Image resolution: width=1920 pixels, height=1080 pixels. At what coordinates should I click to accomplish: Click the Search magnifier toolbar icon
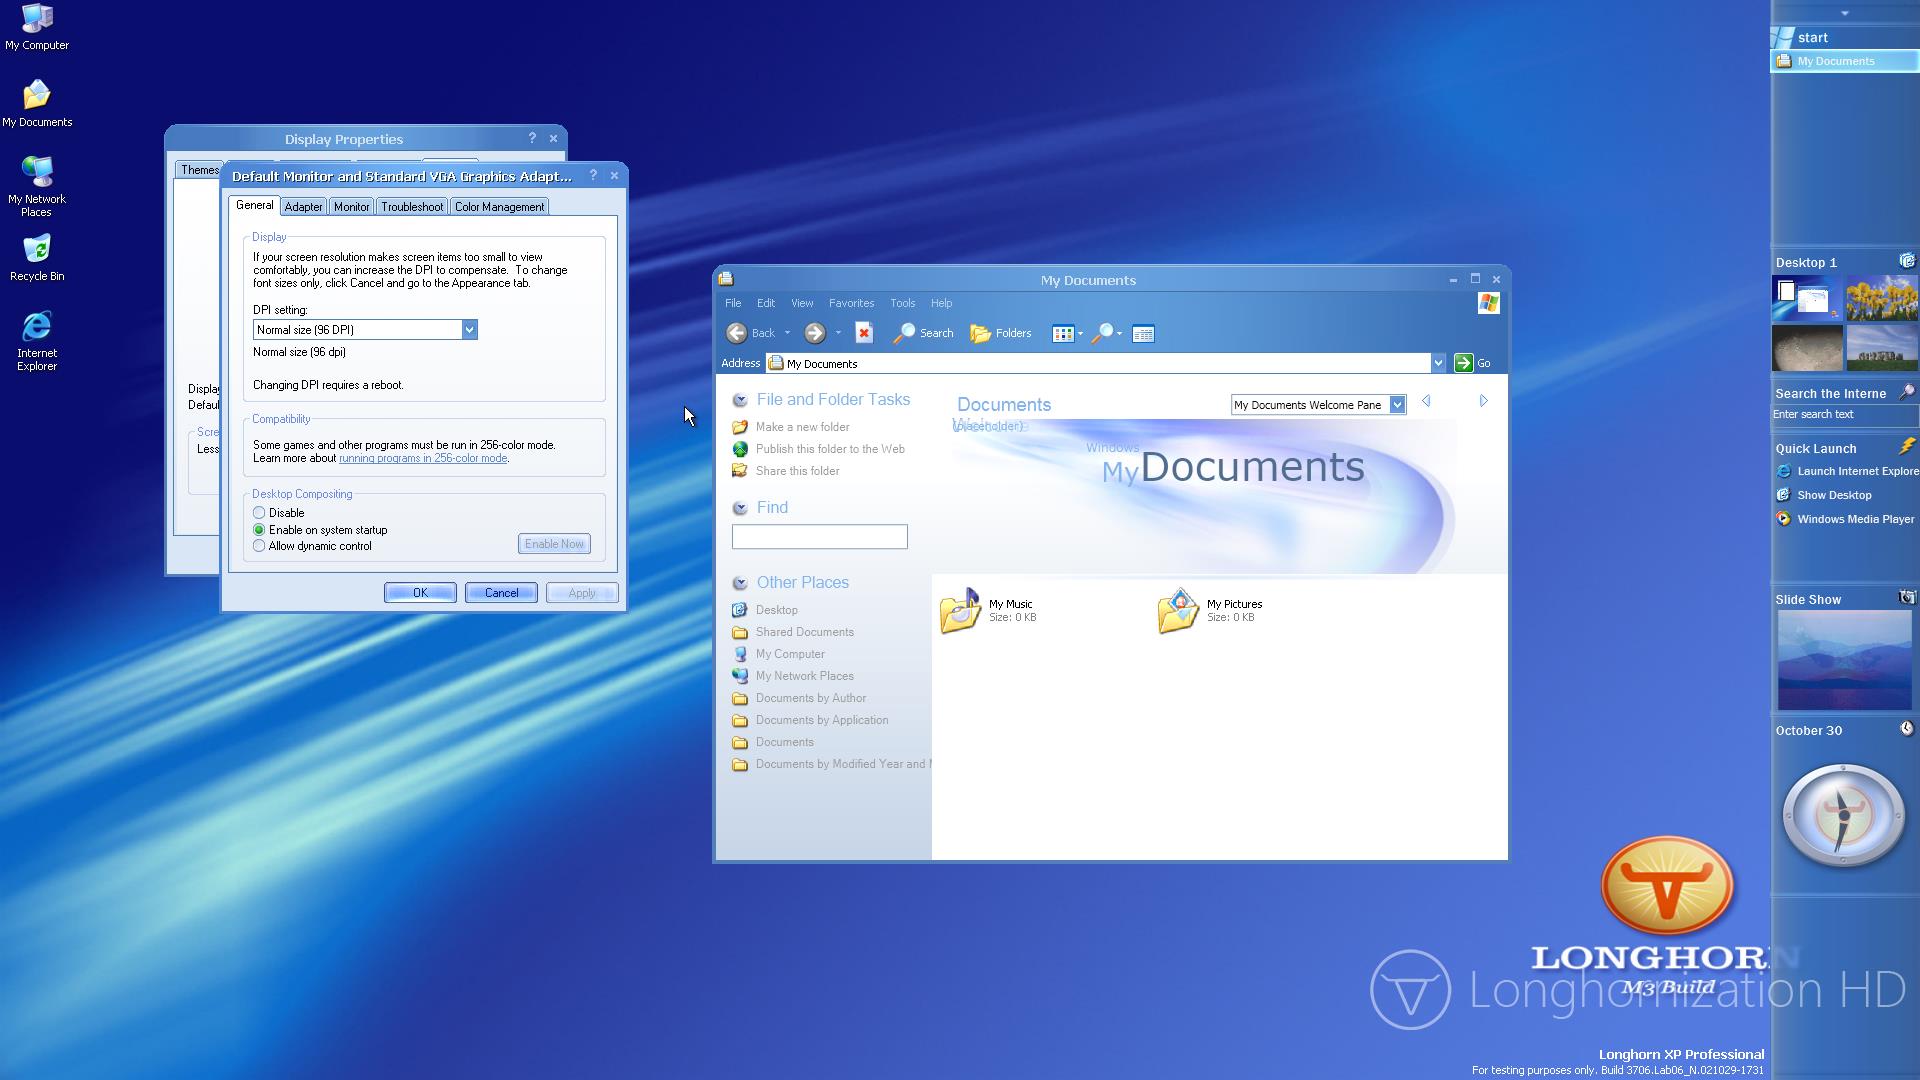904,333
